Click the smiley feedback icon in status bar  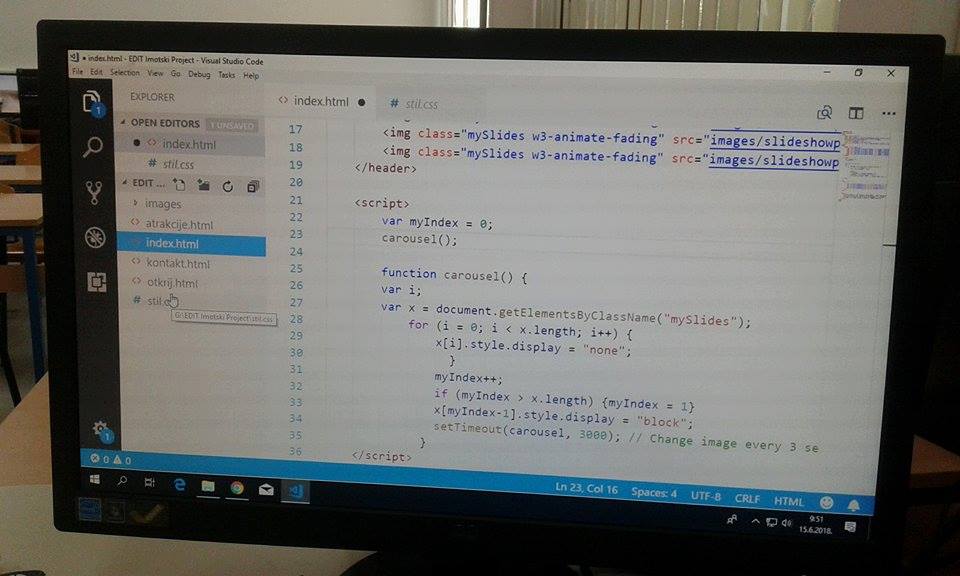tap(827, 503)
